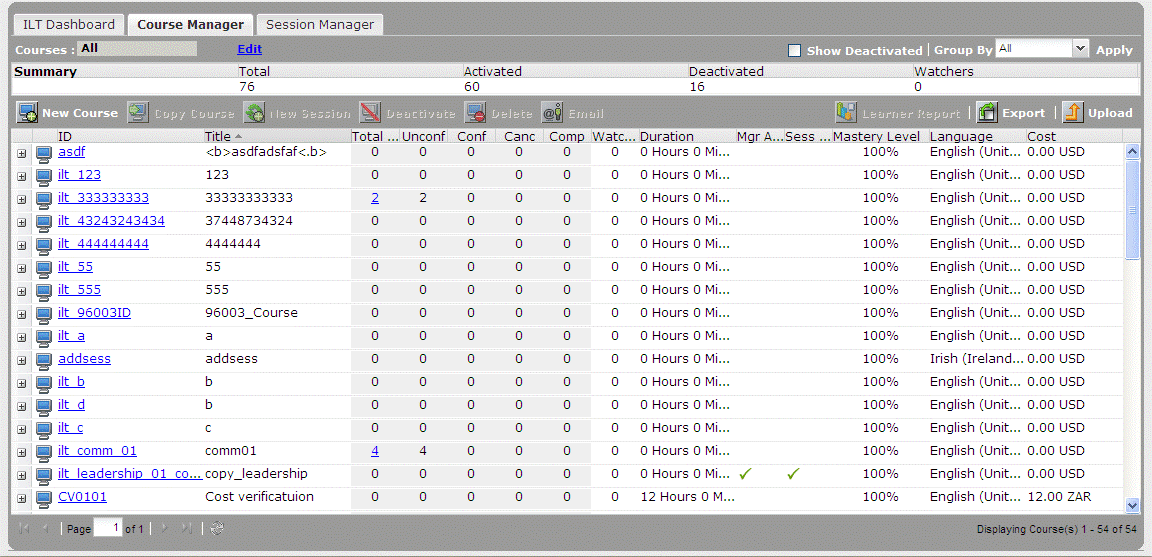Open the ilt_leadership_01_co... course link
The width and height of the screenshot is (1152, 557).
coord(129,473)
